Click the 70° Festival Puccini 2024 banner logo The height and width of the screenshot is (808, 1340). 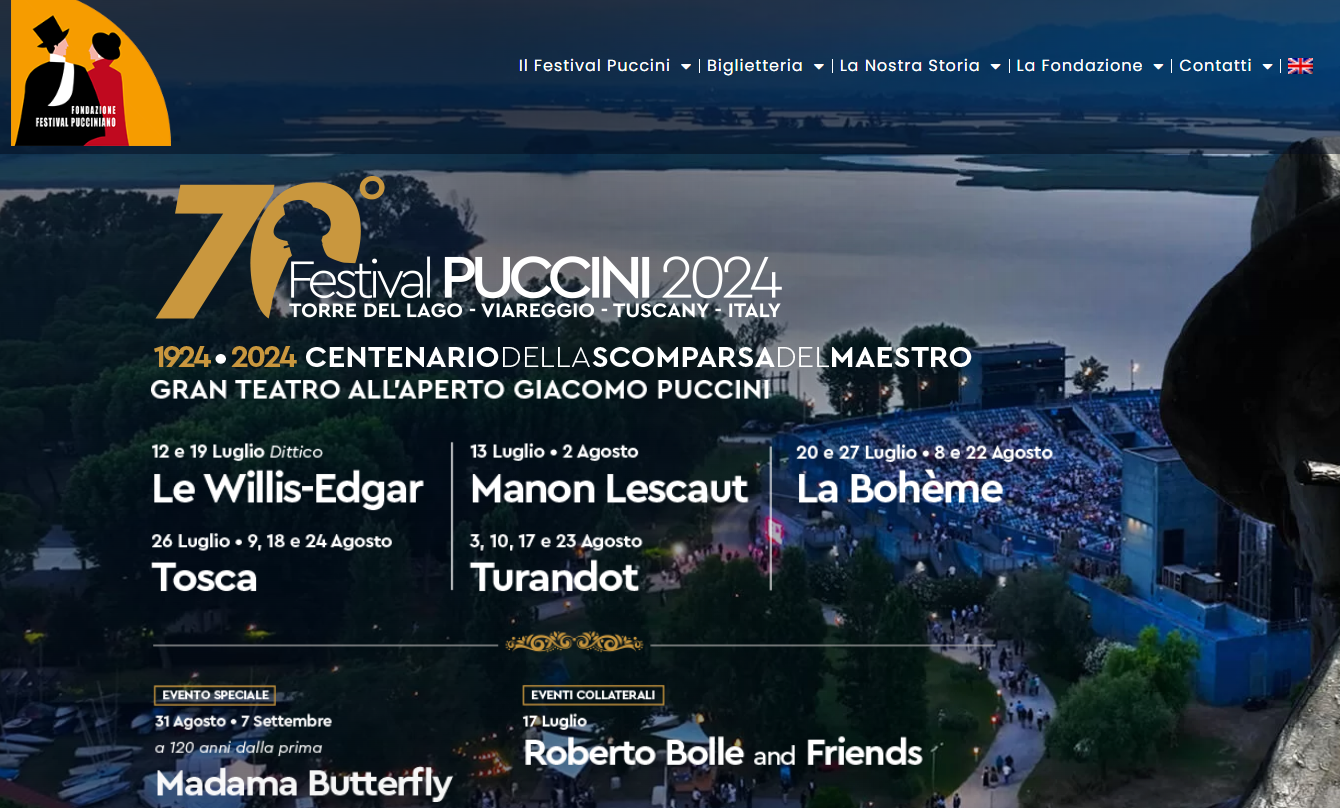(469, 248)
